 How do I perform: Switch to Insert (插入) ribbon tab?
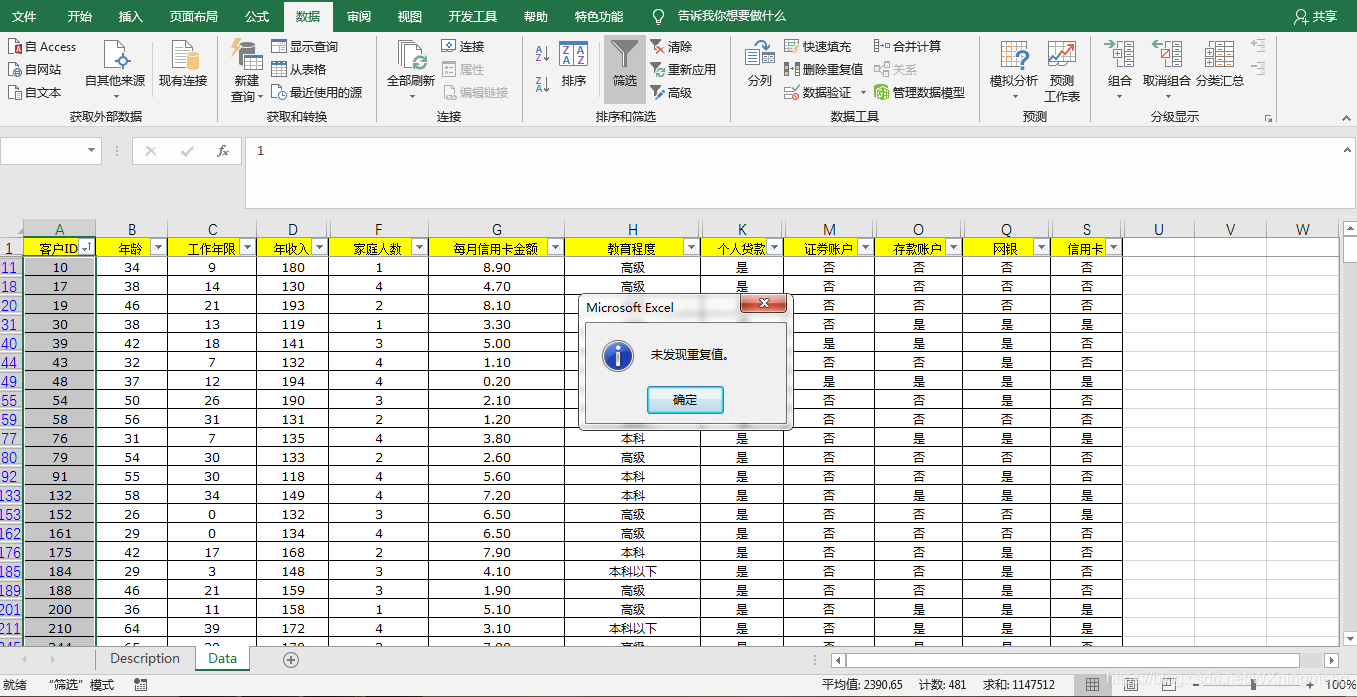[x=130, y=17]
